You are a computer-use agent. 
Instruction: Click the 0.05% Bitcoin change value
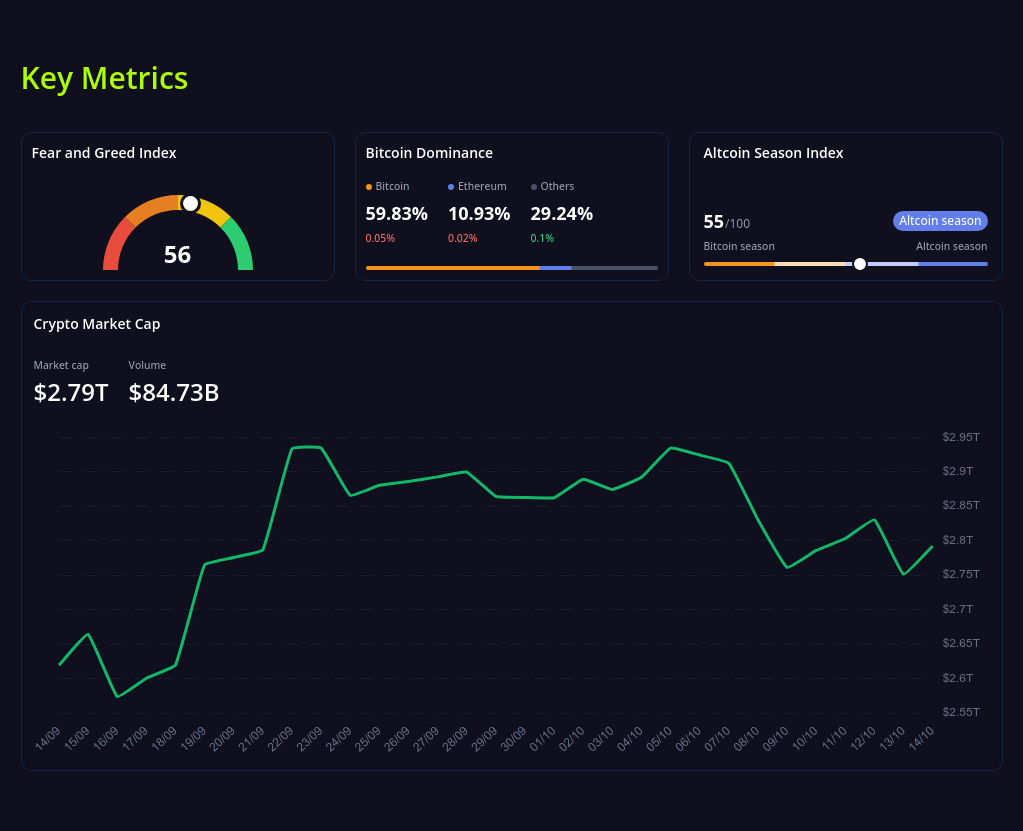(380, 238)
